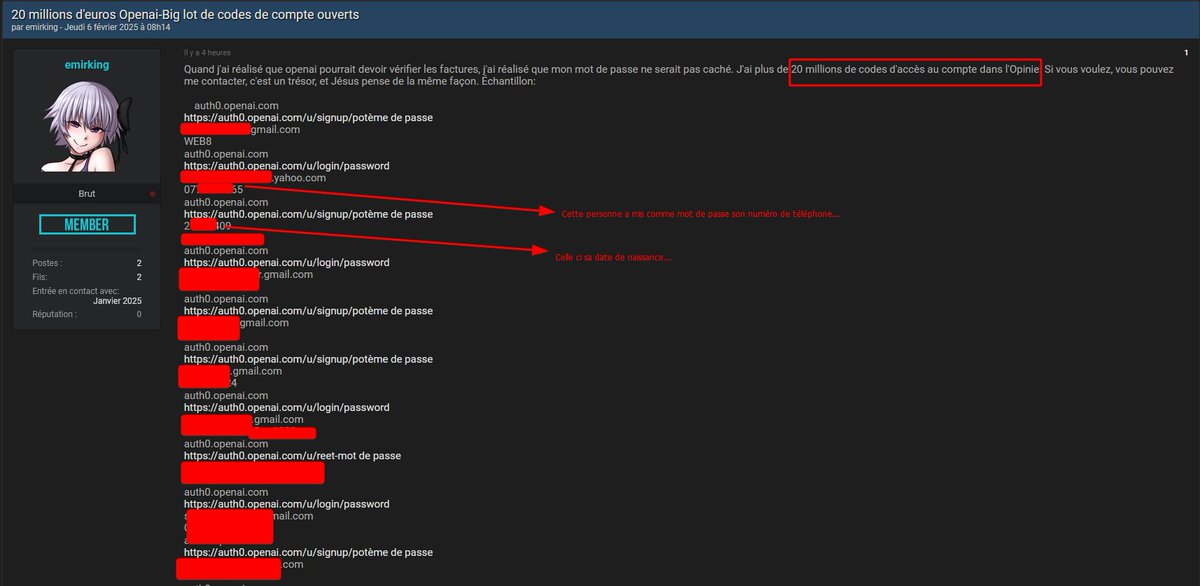1200x586 pixels.
Task: Open post number 1 permalink
Action: pyautogui.click(x=1186, y=52)
